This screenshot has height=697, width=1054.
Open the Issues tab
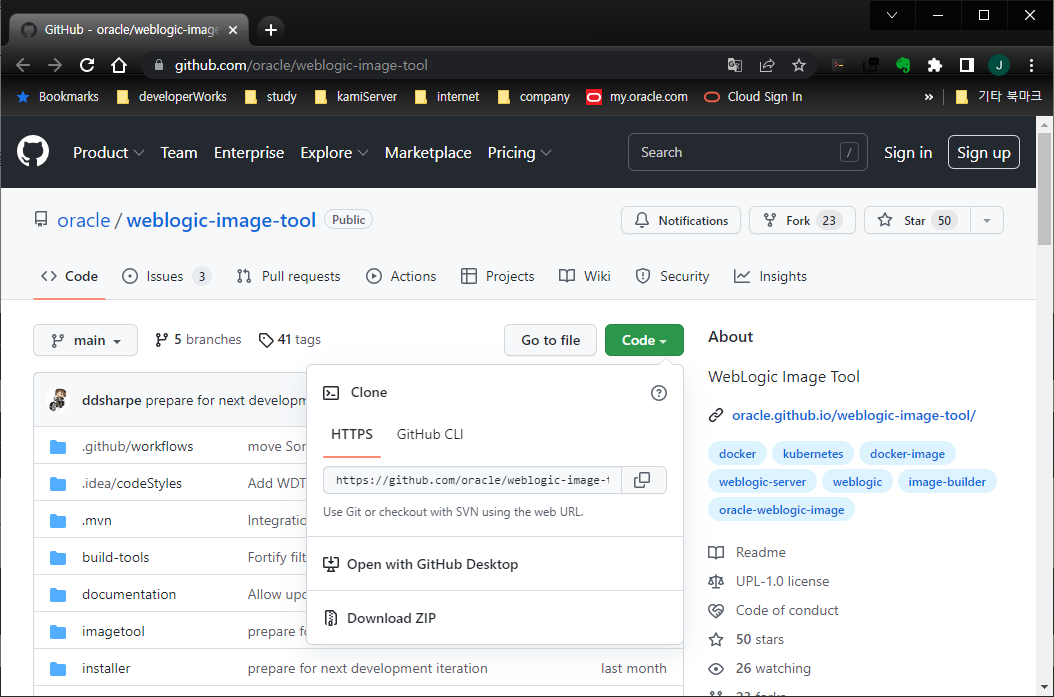coord(166,276)
